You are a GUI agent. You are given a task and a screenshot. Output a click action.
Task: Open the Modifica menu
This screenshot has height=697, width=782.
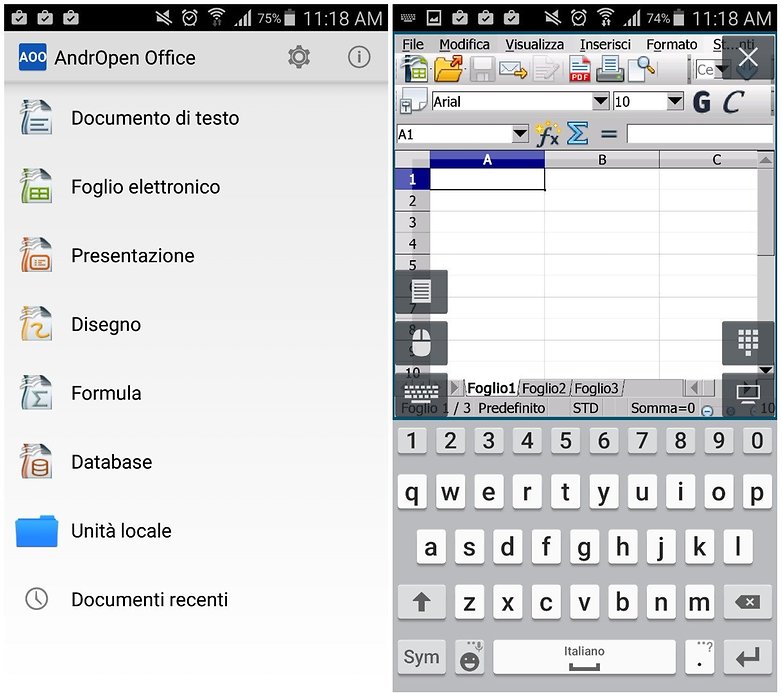point(464,44)
